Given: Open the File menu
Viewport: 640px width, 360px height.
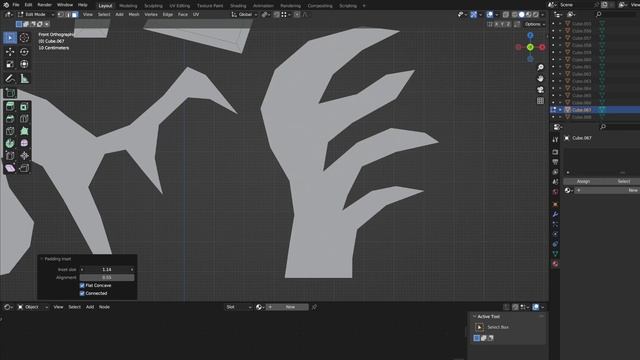Looking at the screenshot, I should click(x=16, y=5).
